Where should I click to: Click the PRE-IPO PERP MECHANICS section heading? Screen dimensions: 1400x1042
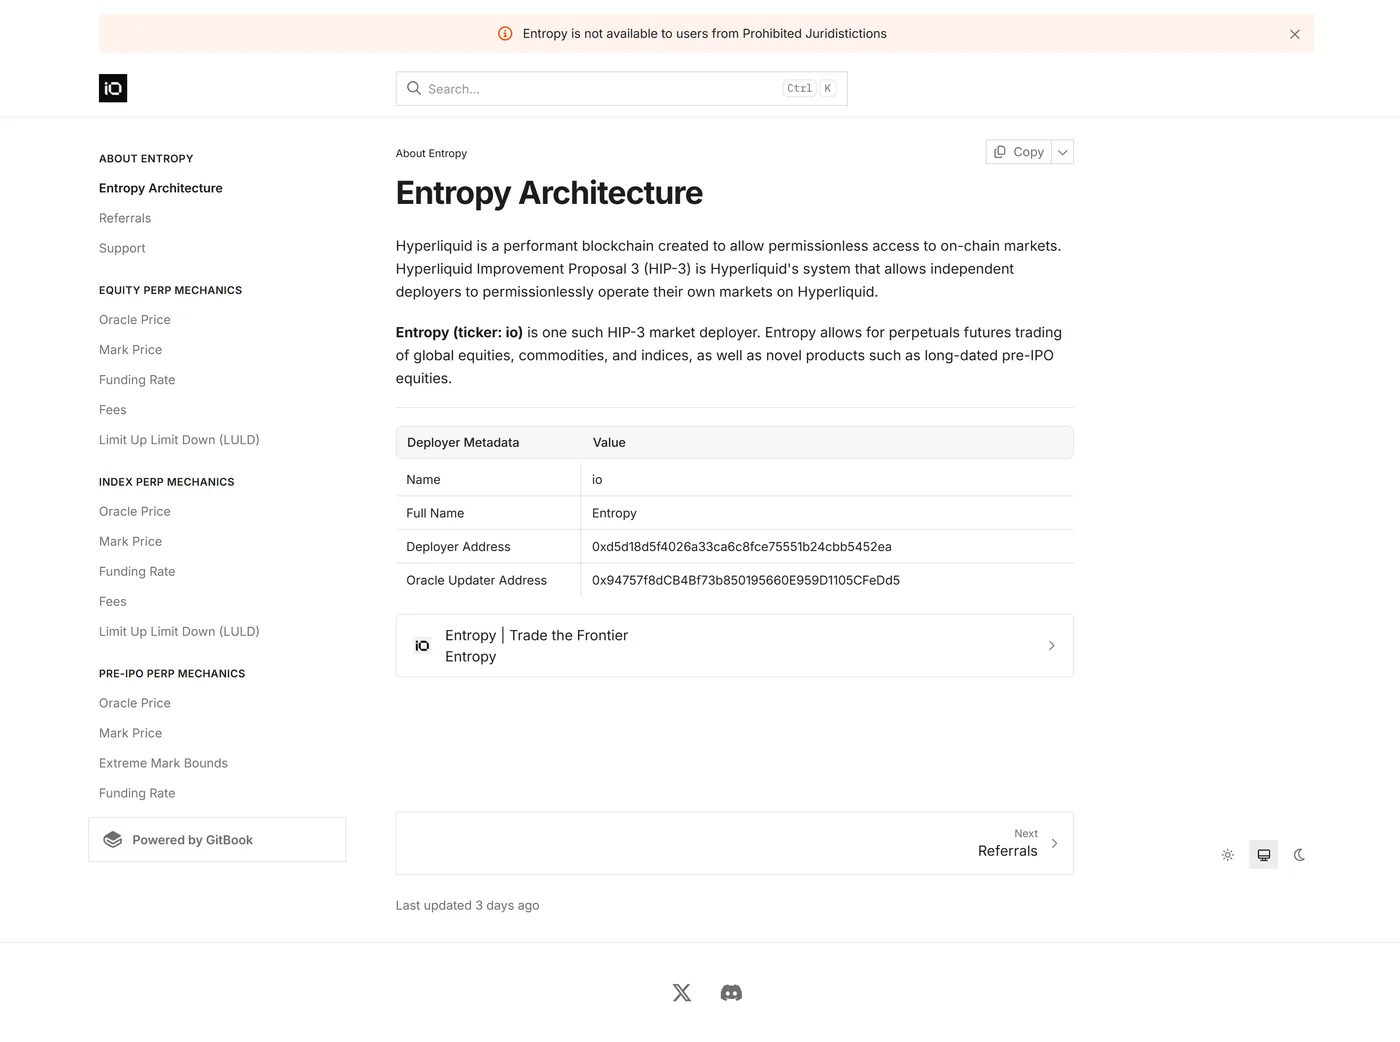point(172,674)
